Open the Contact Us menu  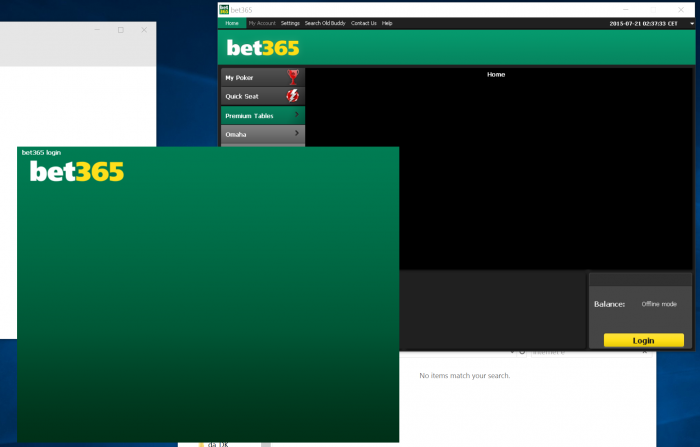coord(363,23)
